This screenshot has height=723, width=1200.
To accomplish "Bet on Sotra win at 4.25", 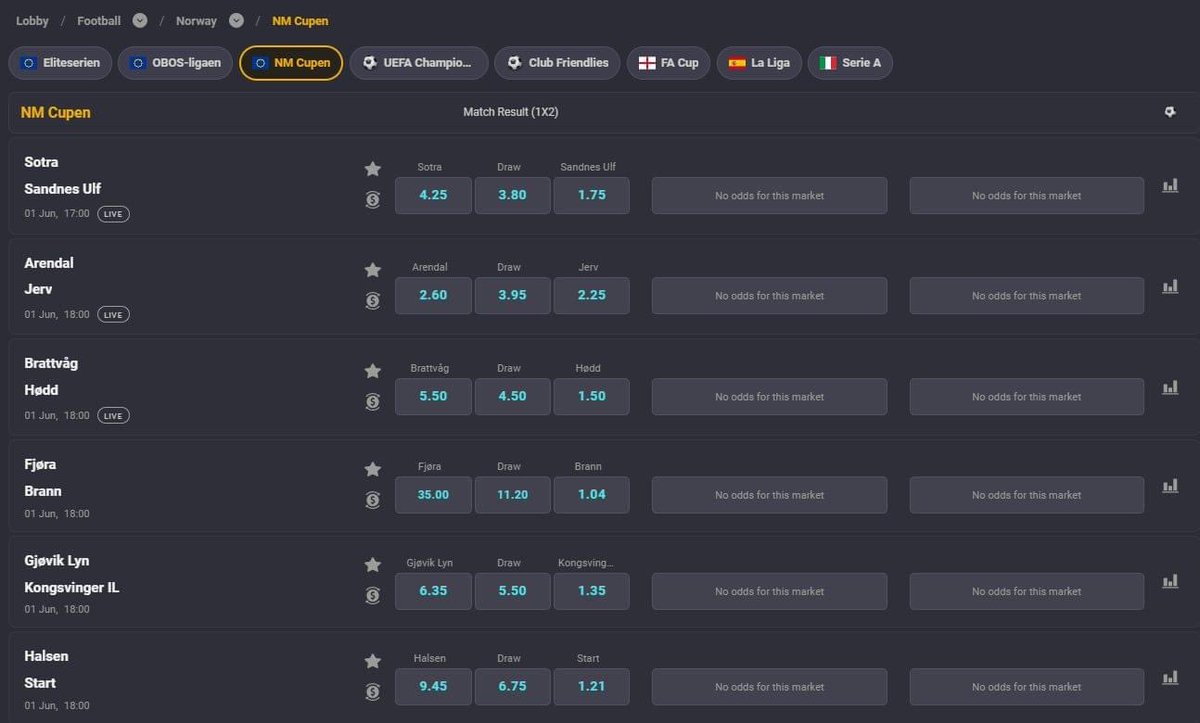I will pyautogui.click(x=433, y=196).
